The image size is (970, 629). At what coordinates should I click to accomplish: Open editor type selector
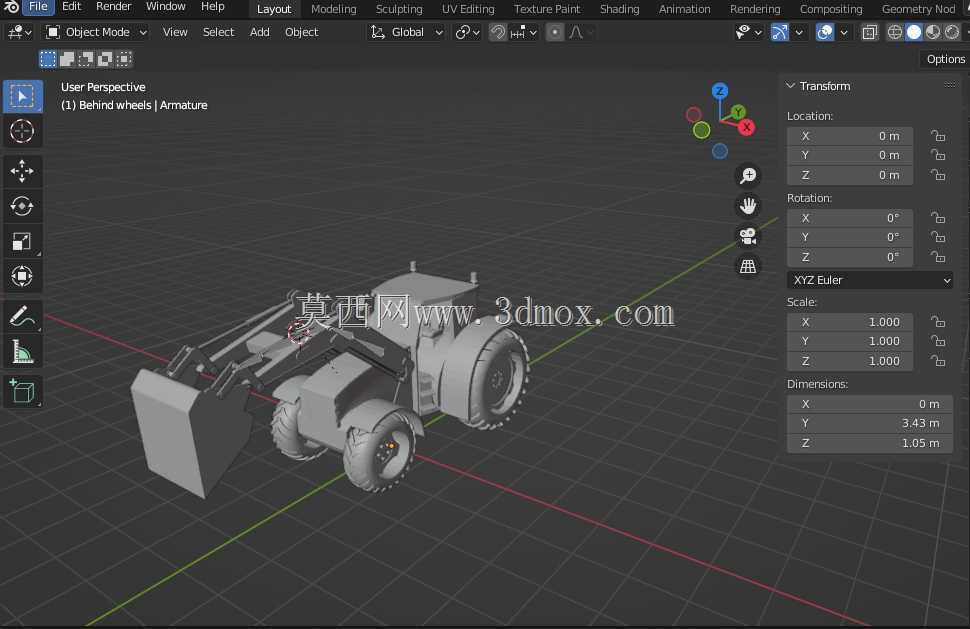pos(20,32)
